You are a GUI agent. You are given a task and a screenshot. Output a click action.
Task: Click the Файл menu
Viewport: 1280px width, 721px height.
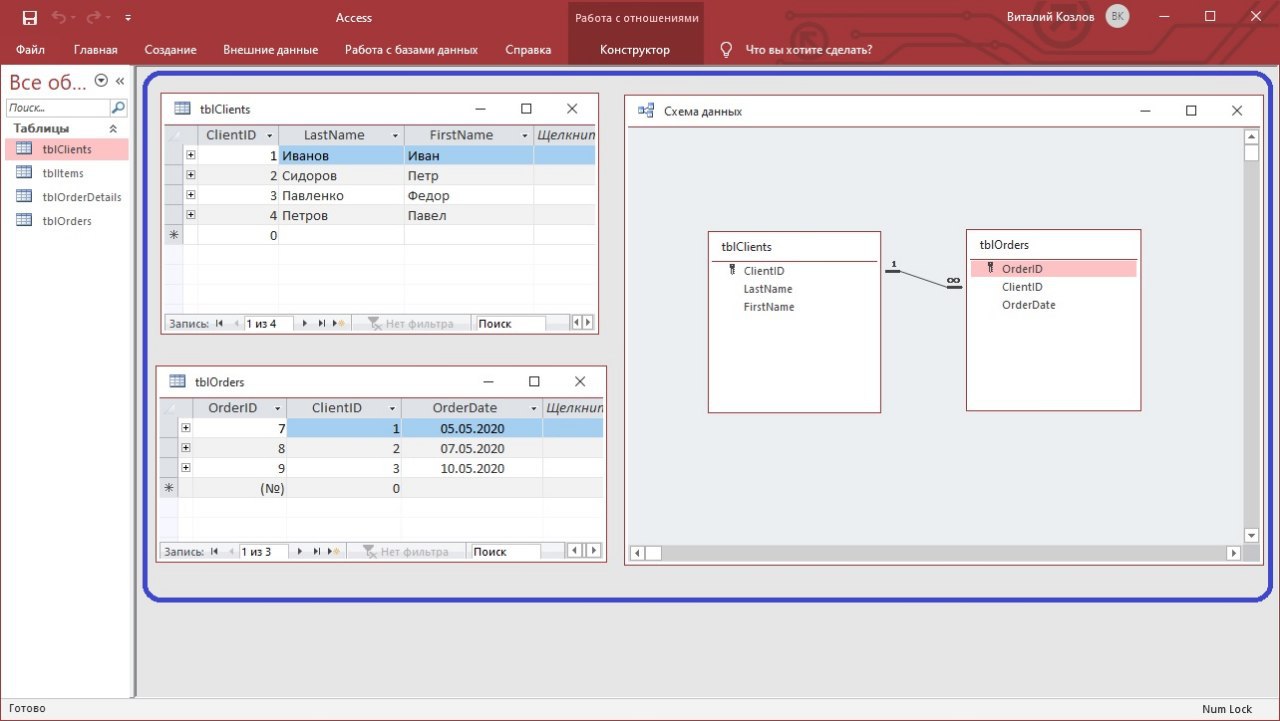click(x=30, y=50)
